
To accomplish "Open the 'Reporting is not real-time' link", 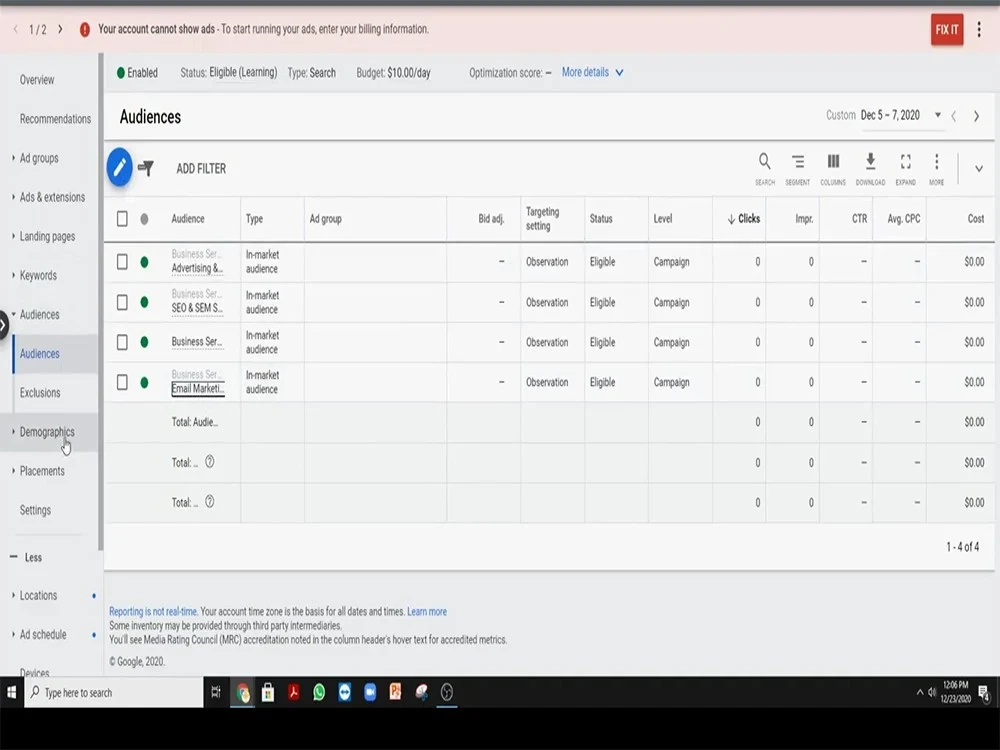I will tap(153, 612).
